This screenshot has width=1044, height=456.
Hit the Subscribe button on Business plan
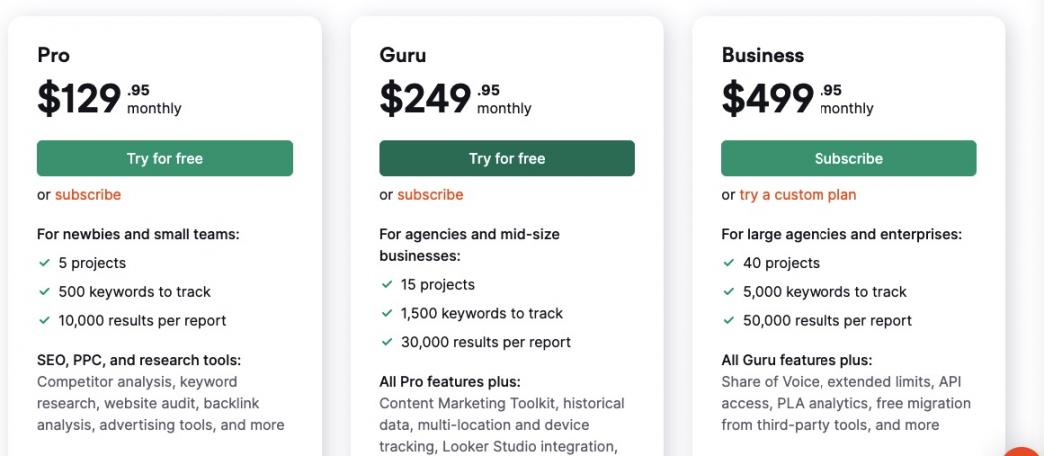point(848,158)
